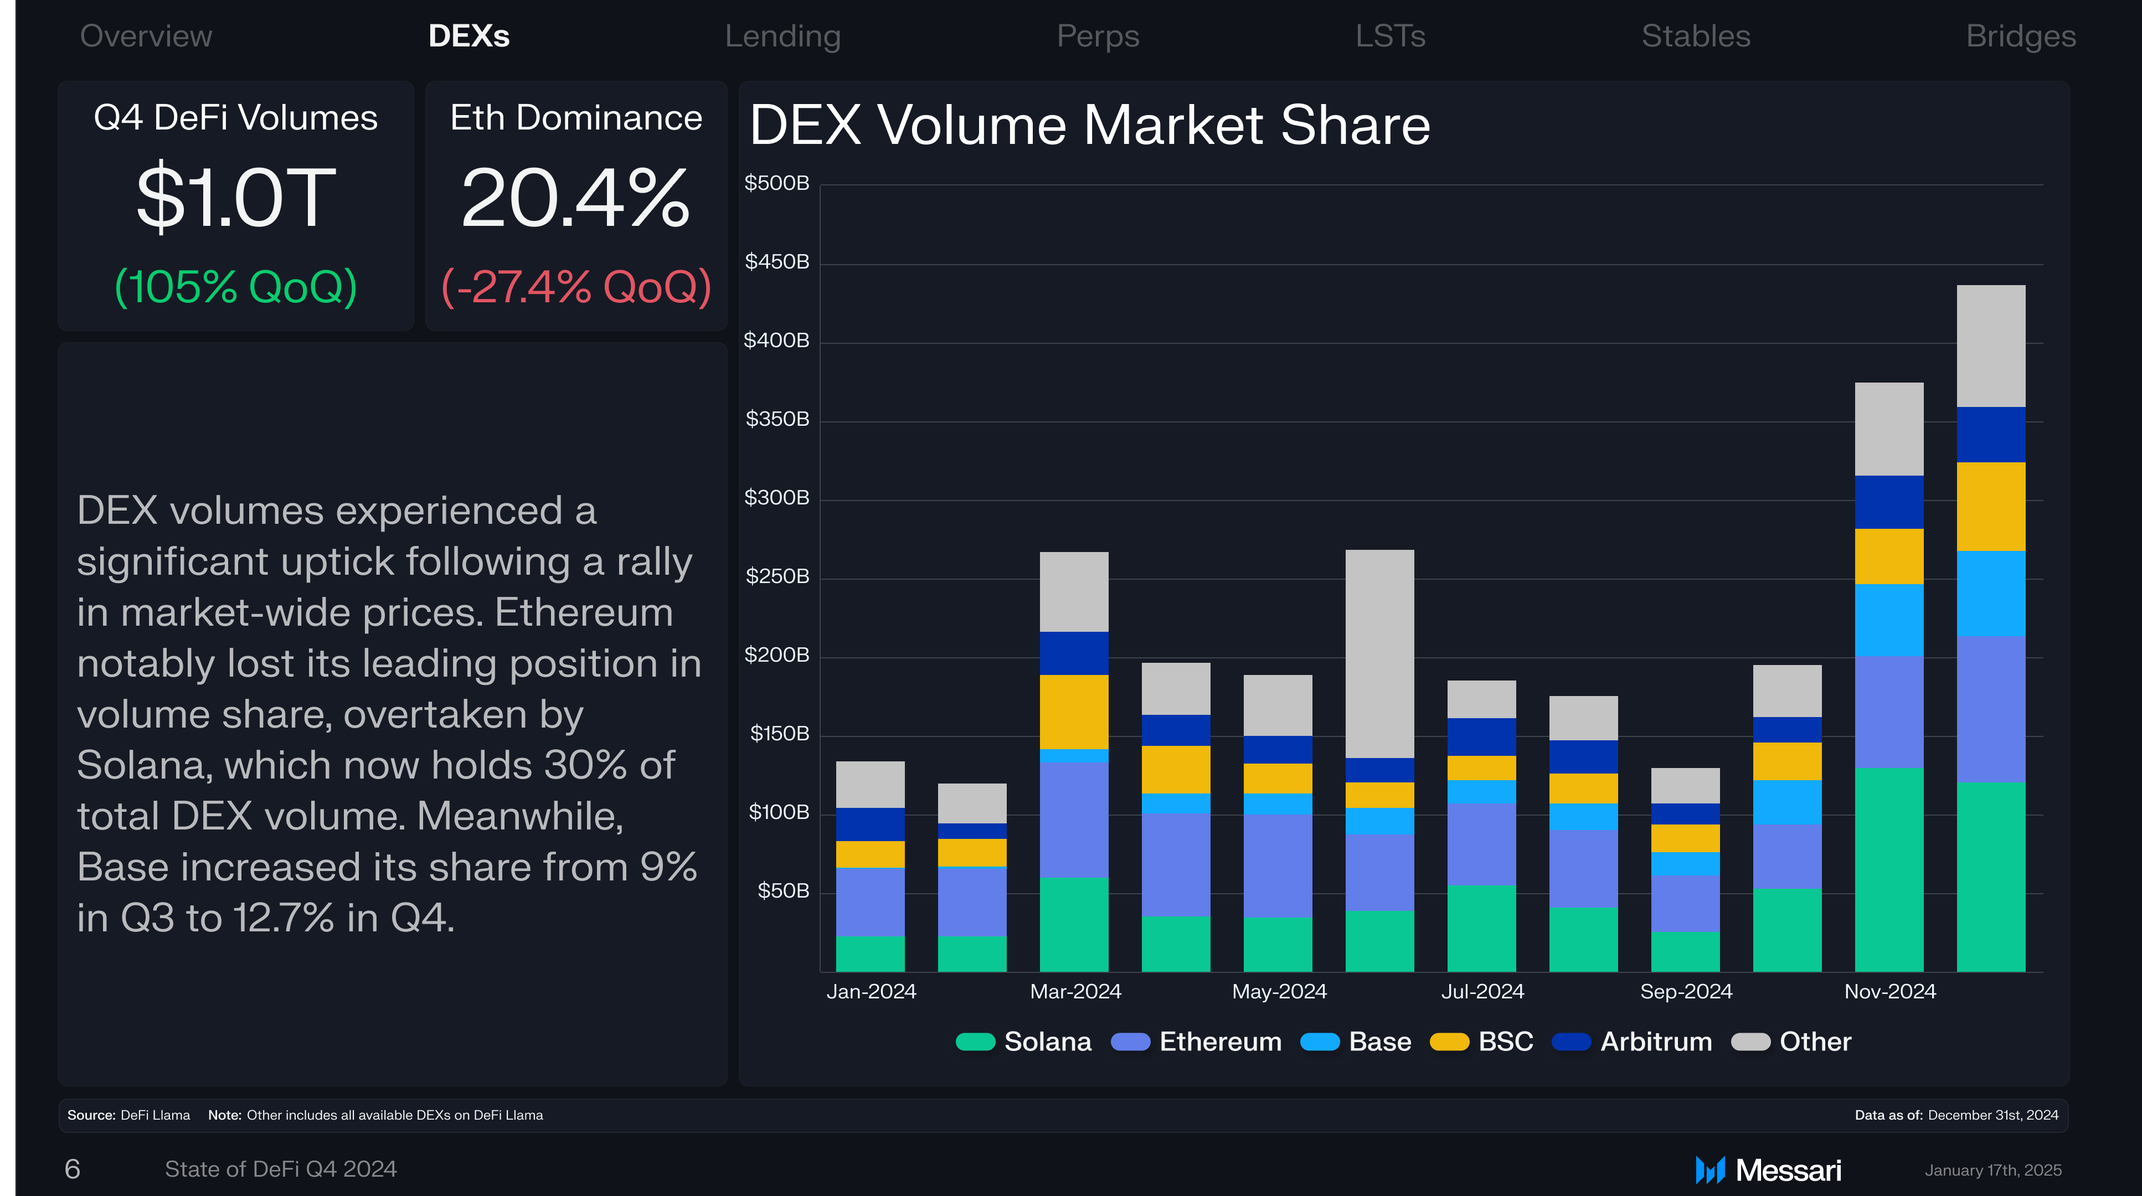Click the Mar-2024 axis label
Image resolution: width=2142 pixels, height=1196 pixels.
point(1076,992)
